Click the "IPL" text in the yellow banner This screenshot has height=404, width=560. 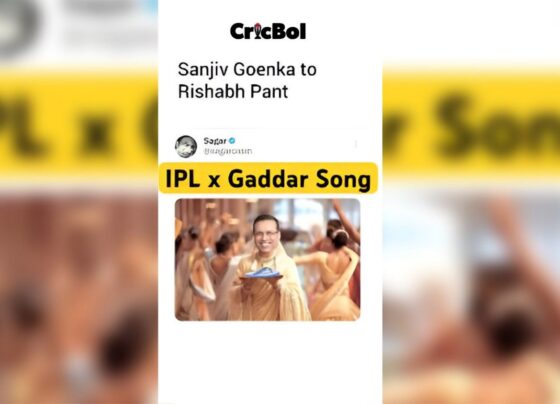point(182,179)
